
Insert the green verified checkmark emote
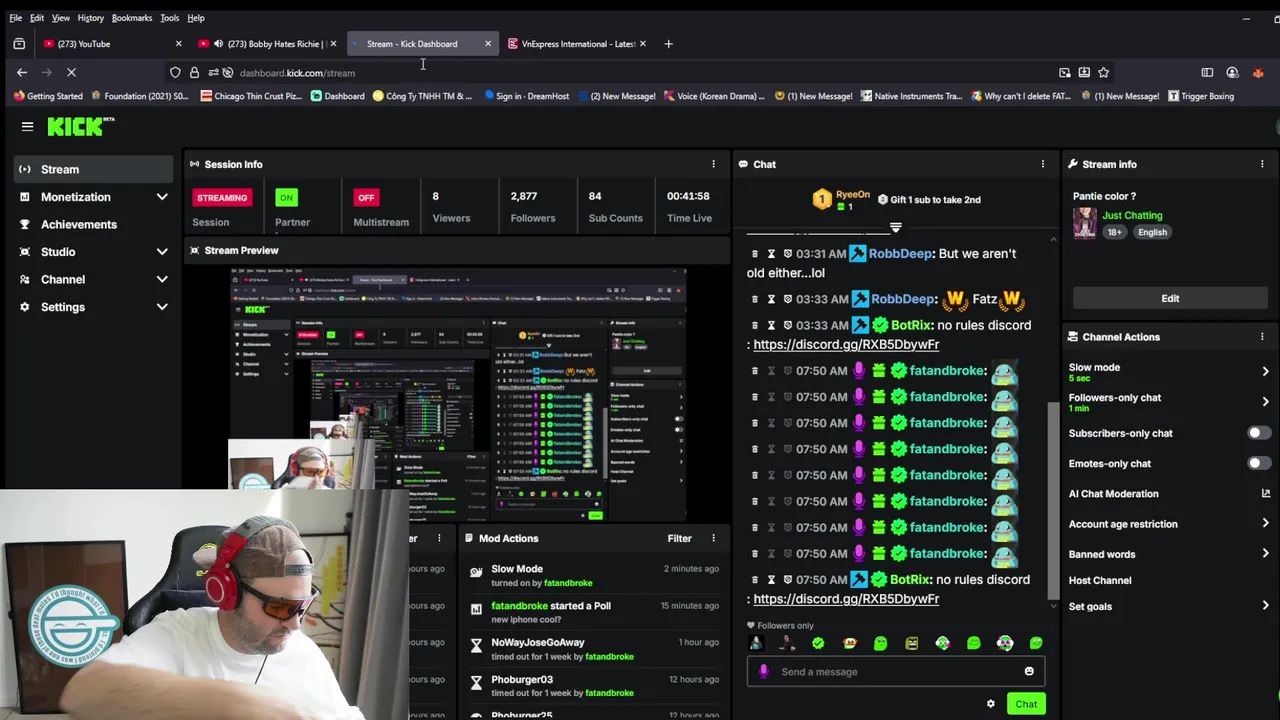click(x=818, y=643)
